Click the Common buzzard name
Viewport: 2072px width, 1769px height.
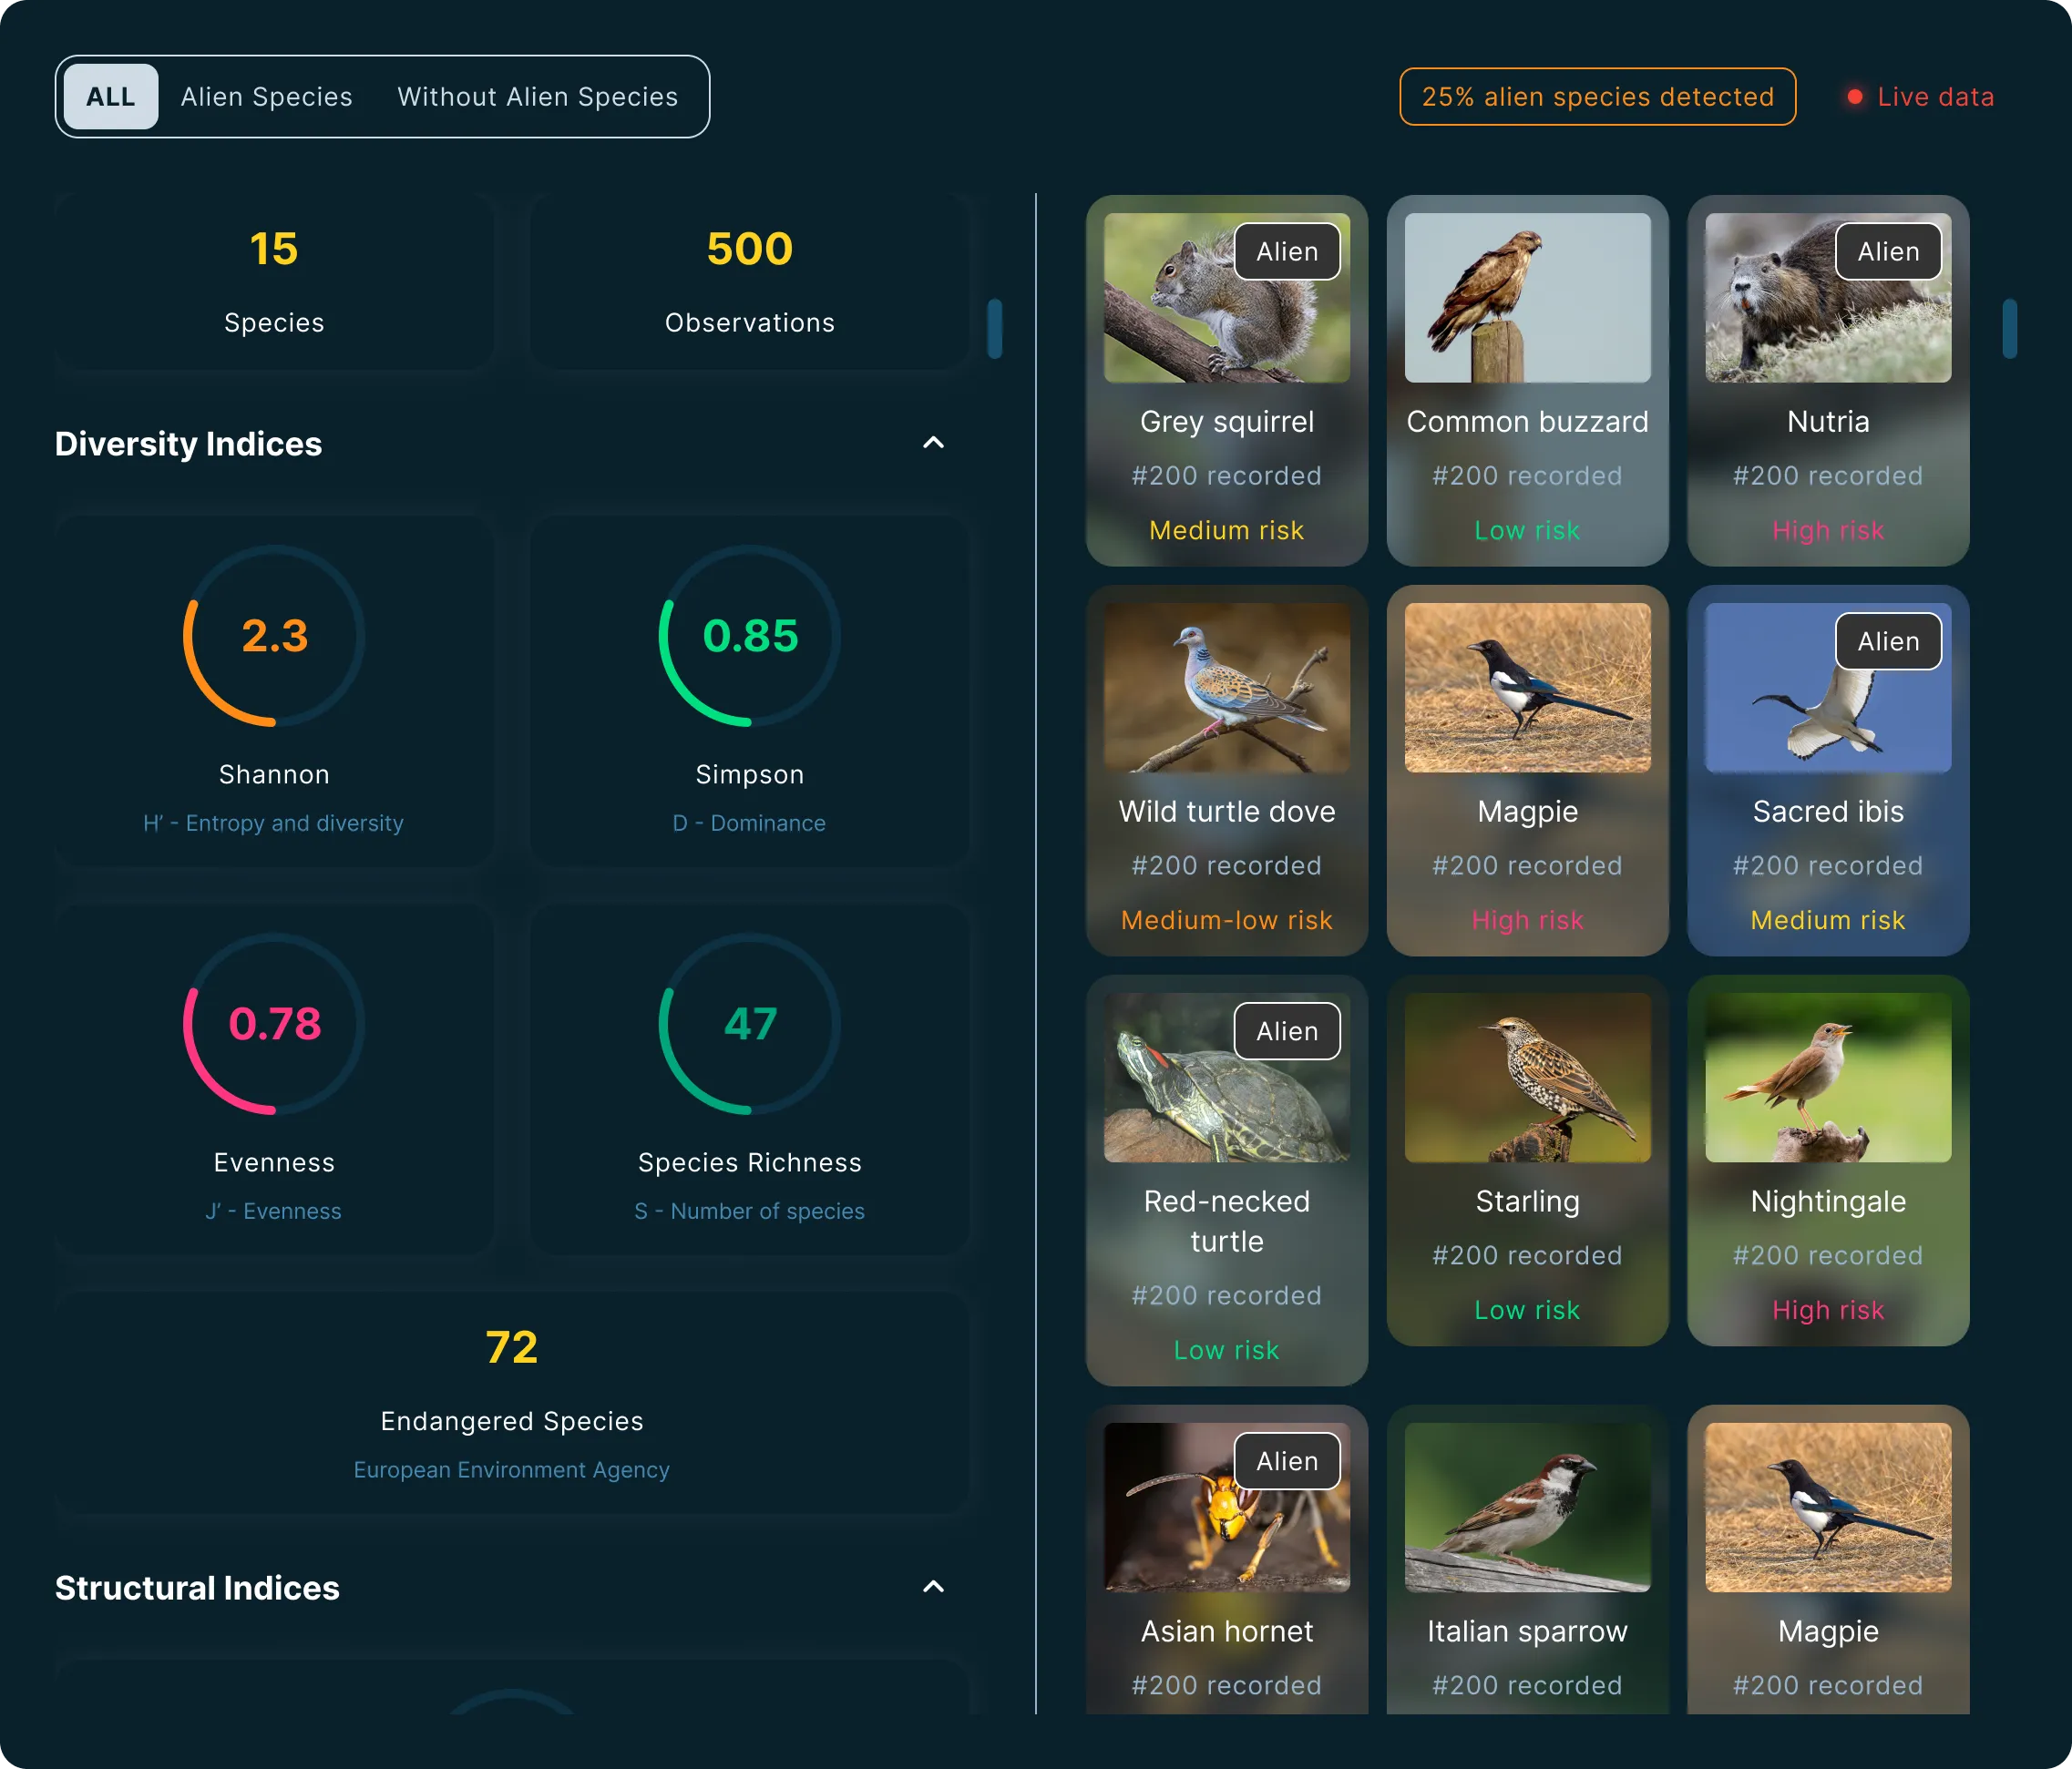click(x=1528, y=422)
